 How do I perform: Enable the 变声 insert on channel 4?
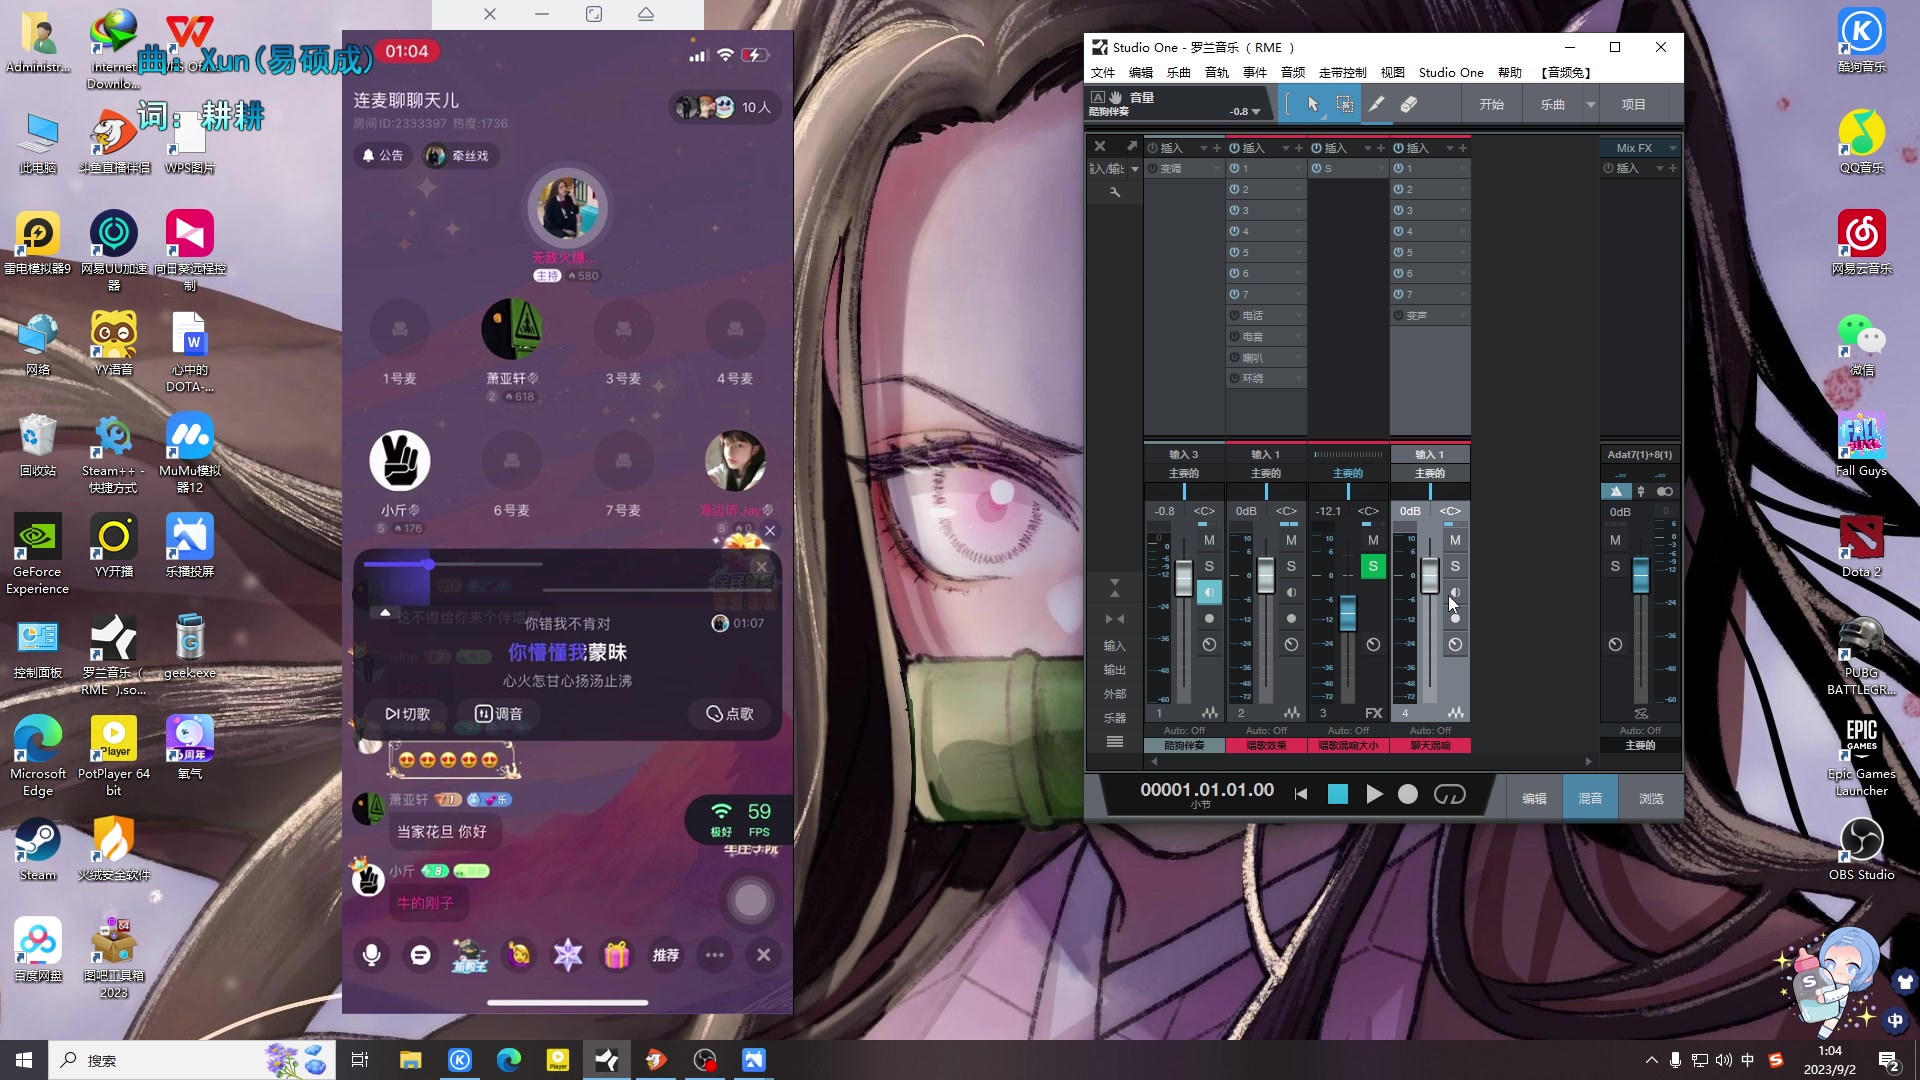(x=1399, y=315)
